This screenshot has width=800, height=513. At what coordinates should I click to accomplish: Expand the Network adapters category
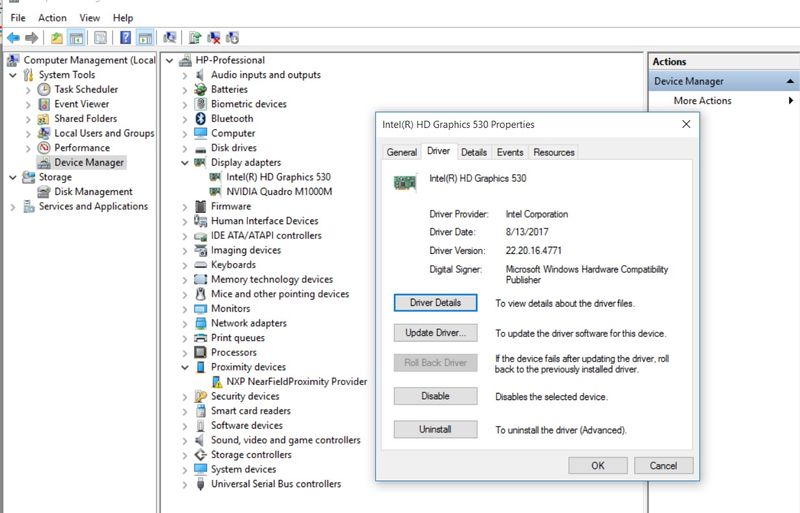(x=185, y=324)
